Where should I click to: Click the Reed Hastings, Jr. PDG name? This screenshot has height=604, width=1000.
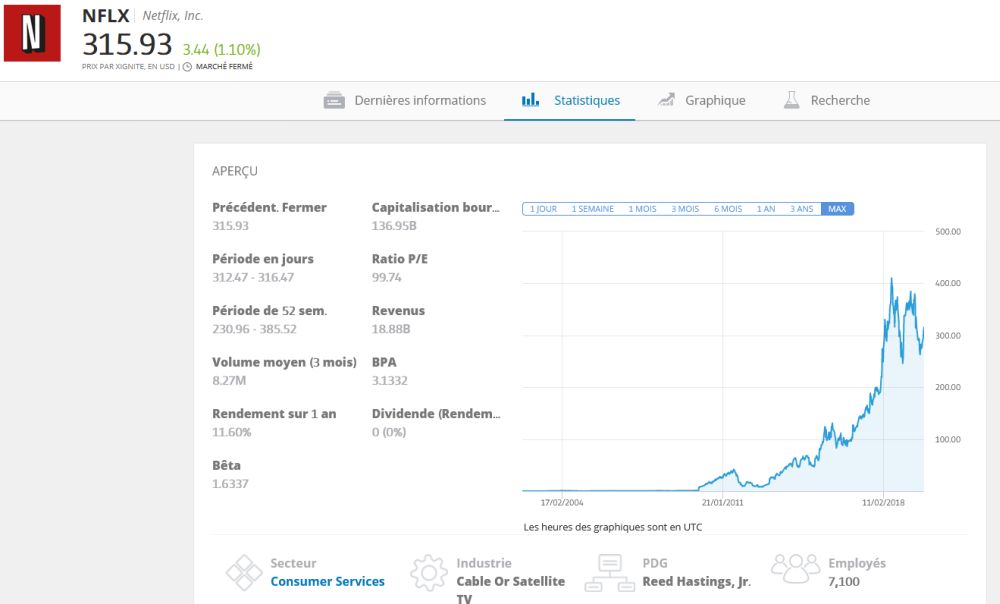point(696,581)
